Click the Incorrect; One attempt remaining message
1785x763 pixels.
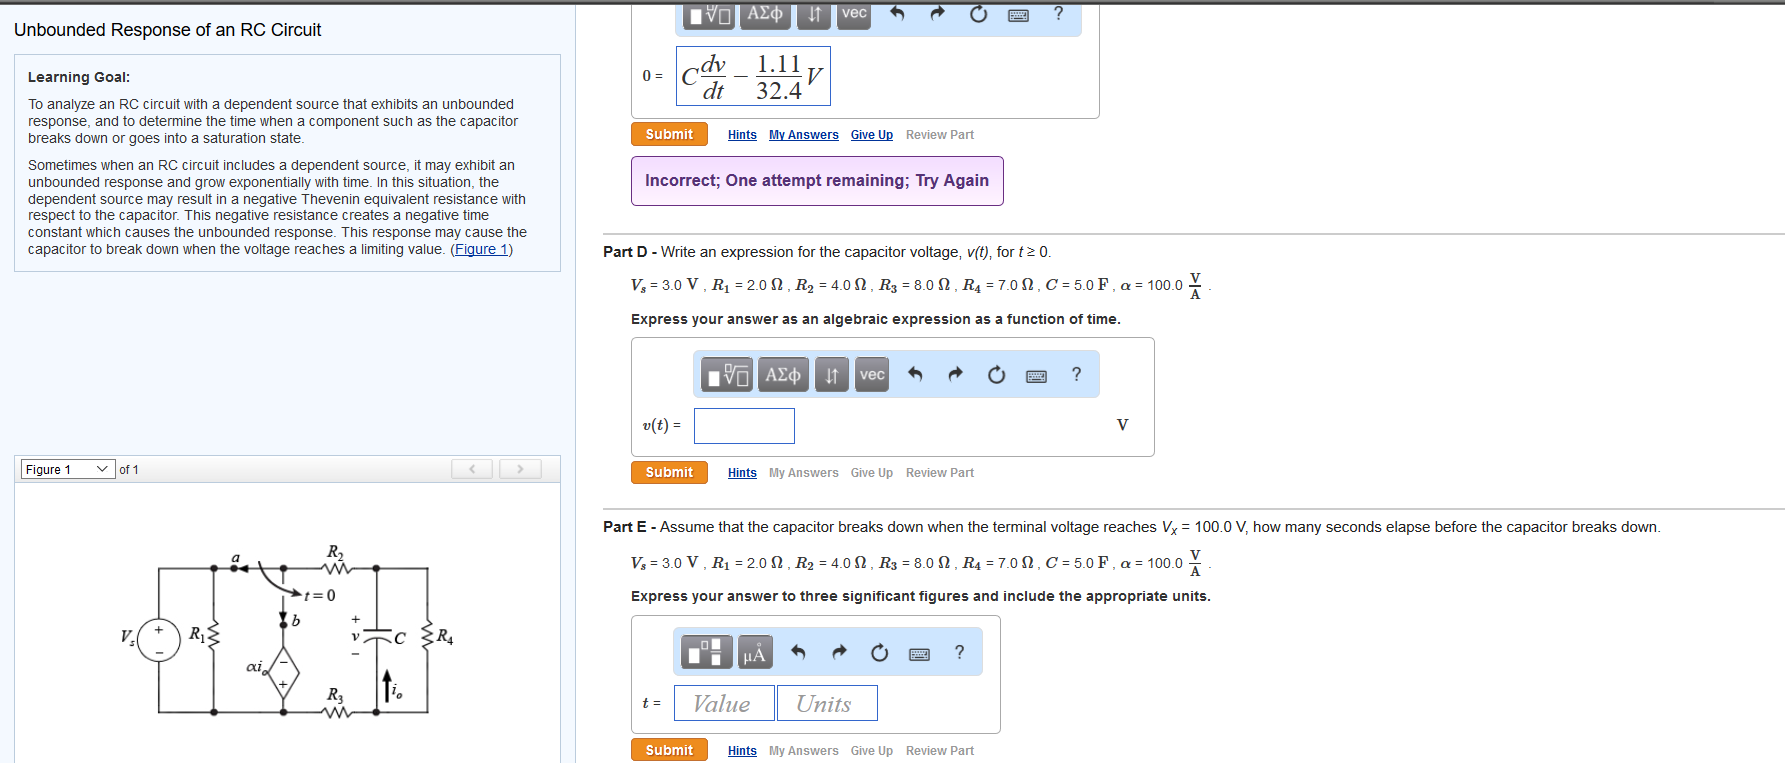point(817,181)
